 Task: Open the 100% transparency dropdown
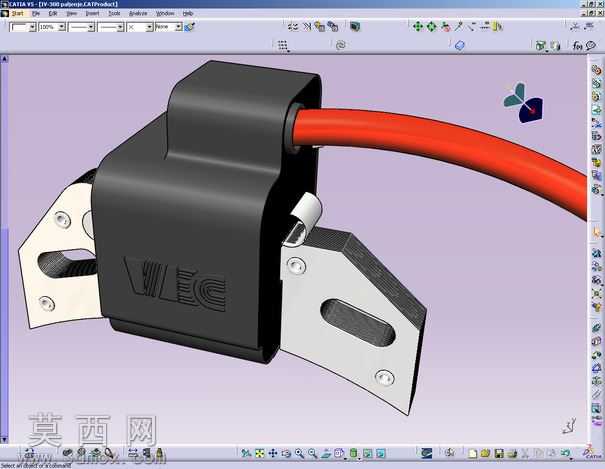coord(62,27)
